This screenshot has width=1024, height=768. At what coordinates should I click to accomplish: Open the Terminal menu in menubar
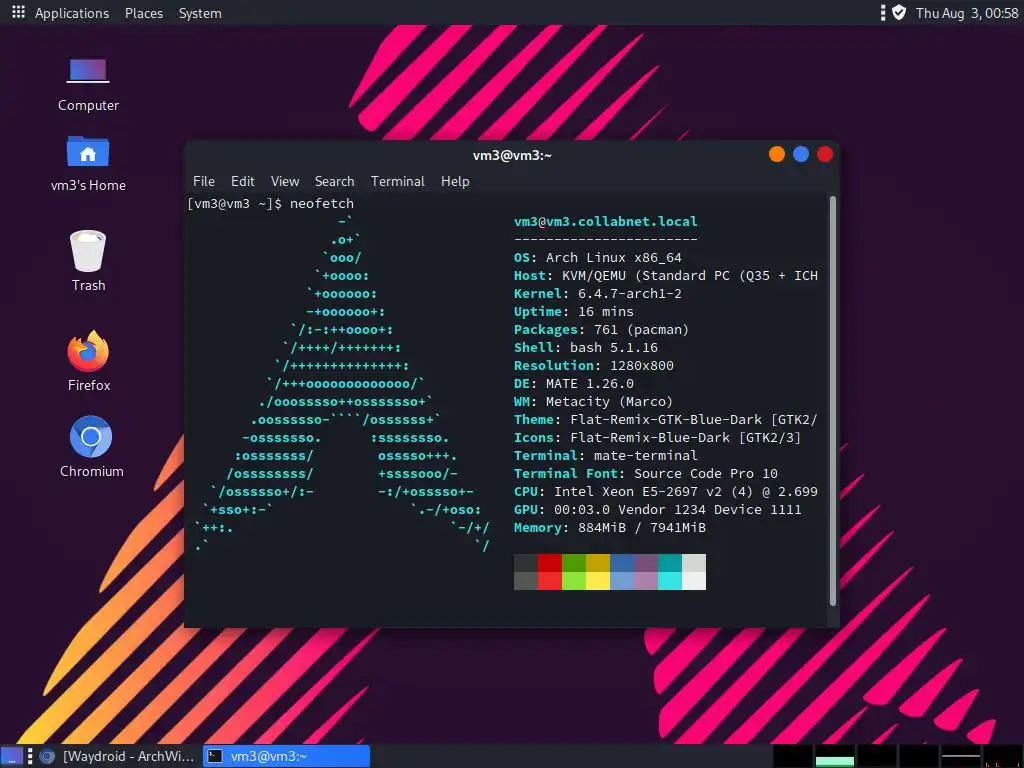click(x=398, y=182)
